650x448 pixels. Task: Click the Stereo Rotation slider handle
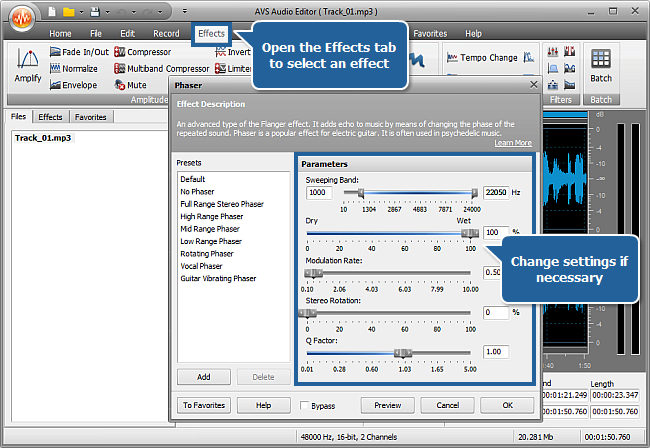tap(307, 312)
